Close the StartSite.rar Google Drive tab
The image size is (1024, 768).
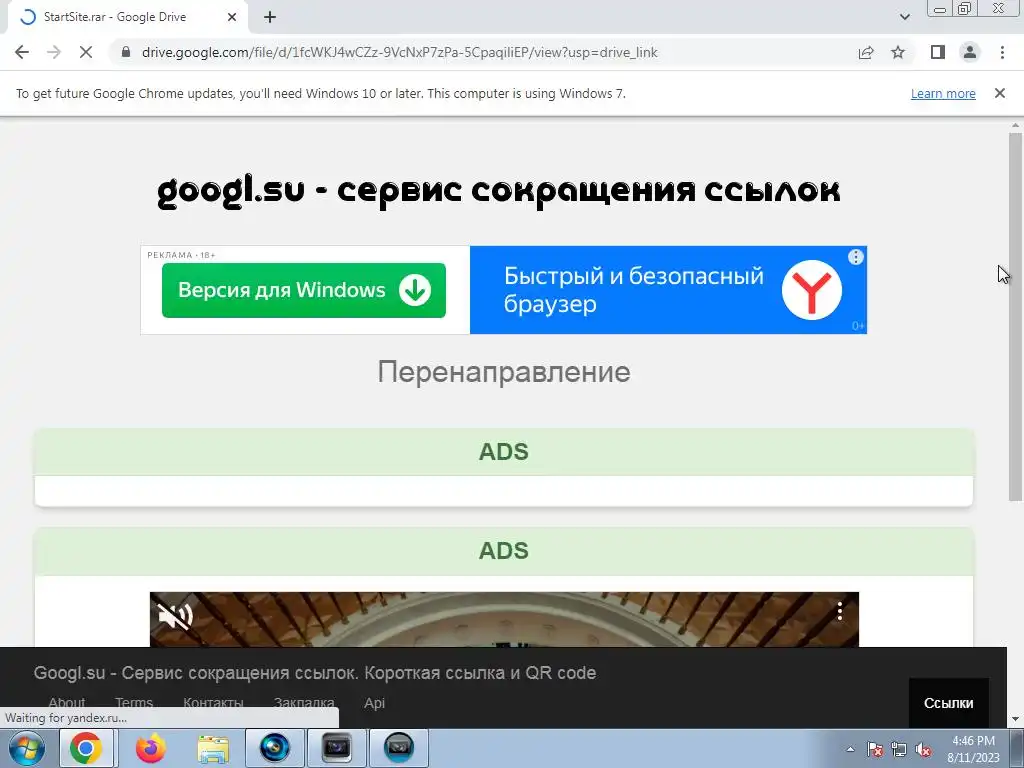point(232,17)
